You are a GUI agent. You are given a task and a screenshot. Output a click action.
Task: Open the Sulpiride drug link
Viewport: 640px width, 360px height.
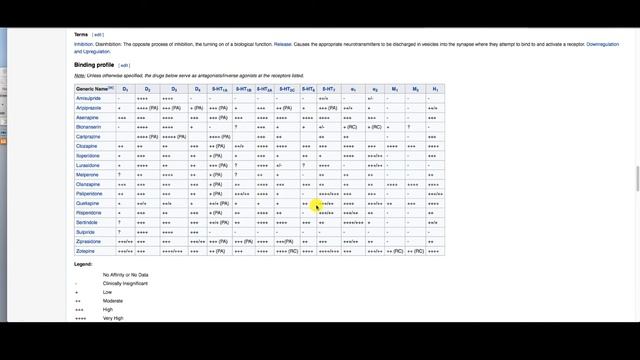pyautogui.click(x=85, y=232)
